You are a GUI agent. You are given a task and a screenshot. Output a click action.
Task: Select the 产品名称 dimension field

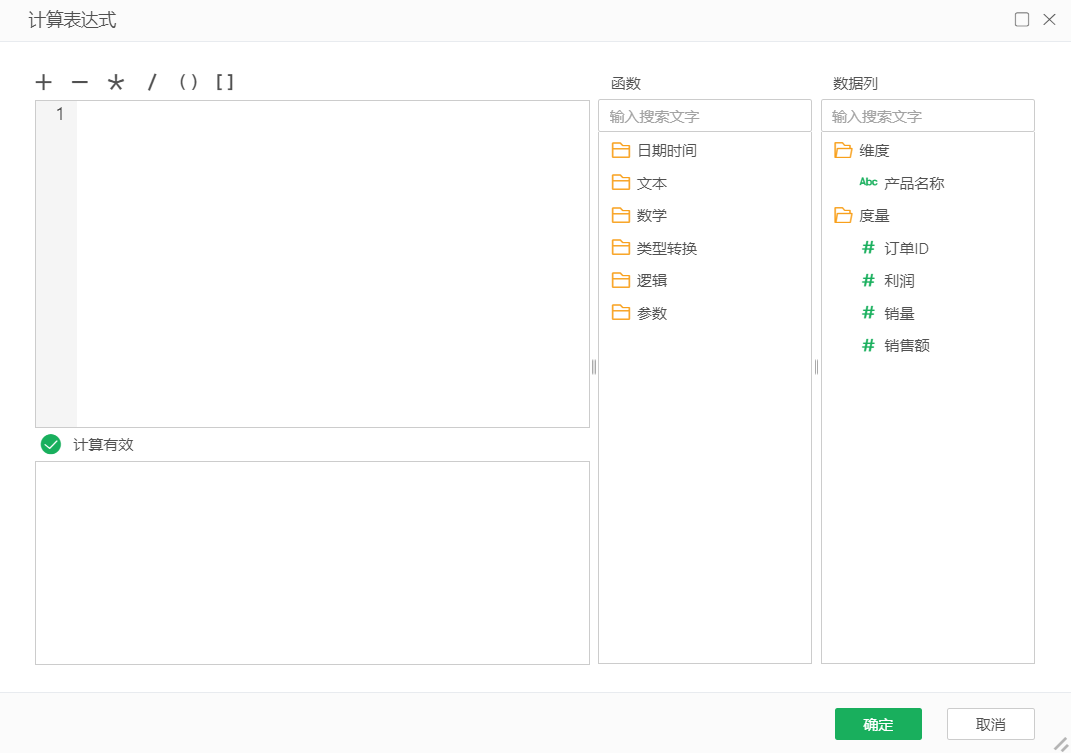point(914,183)
